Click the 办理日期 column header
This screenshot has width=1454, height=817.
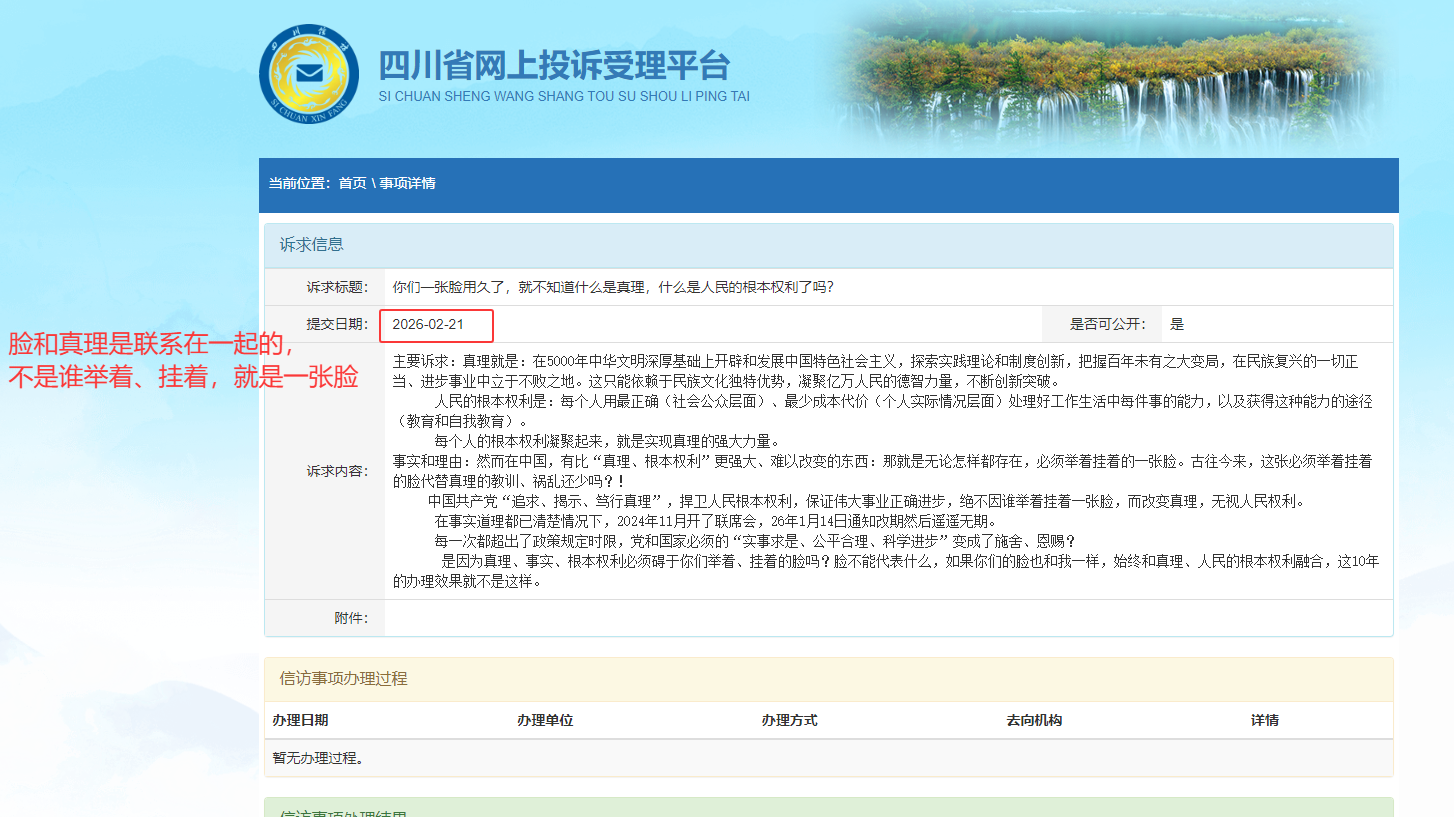pos(300,721)
